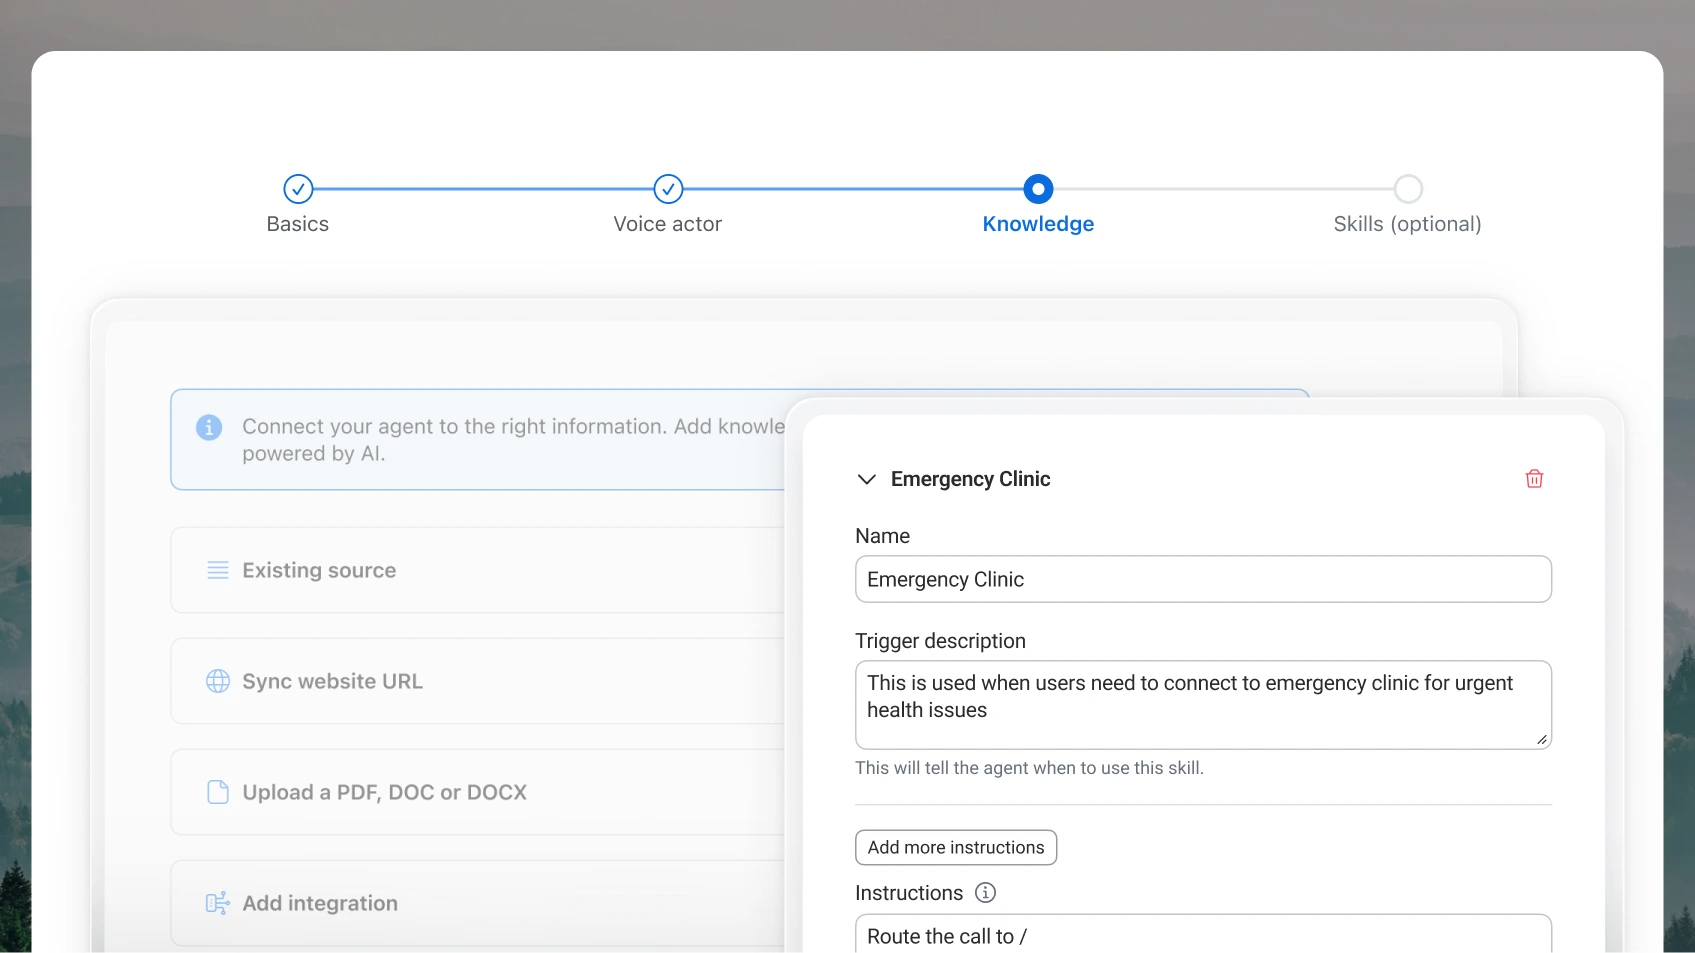1695x953 pixels.
Task: Open the Basics step label
Action: (298, 224)
